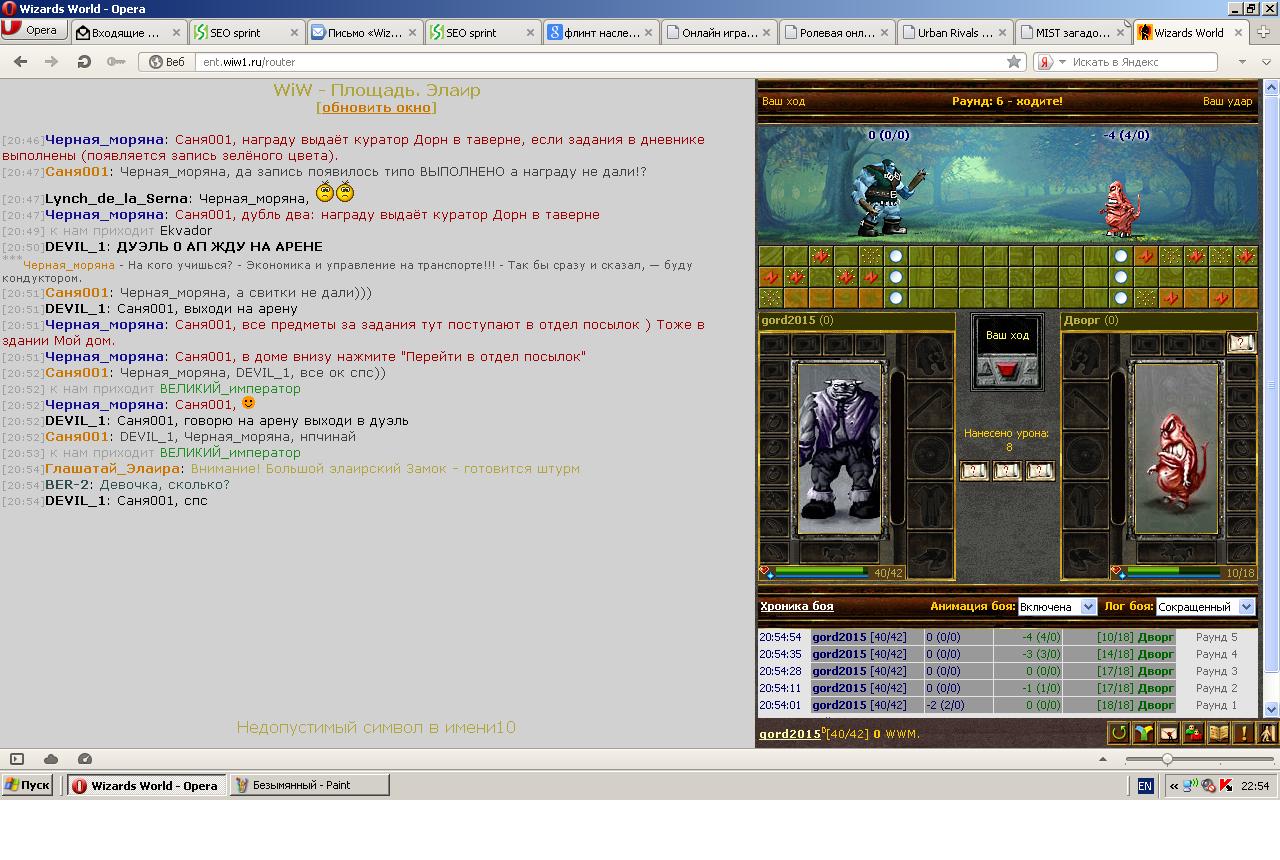Viewport: 1280px width, 860px height.
Task: Close the Wizards World tab
Action: [x=1238, y=32]
